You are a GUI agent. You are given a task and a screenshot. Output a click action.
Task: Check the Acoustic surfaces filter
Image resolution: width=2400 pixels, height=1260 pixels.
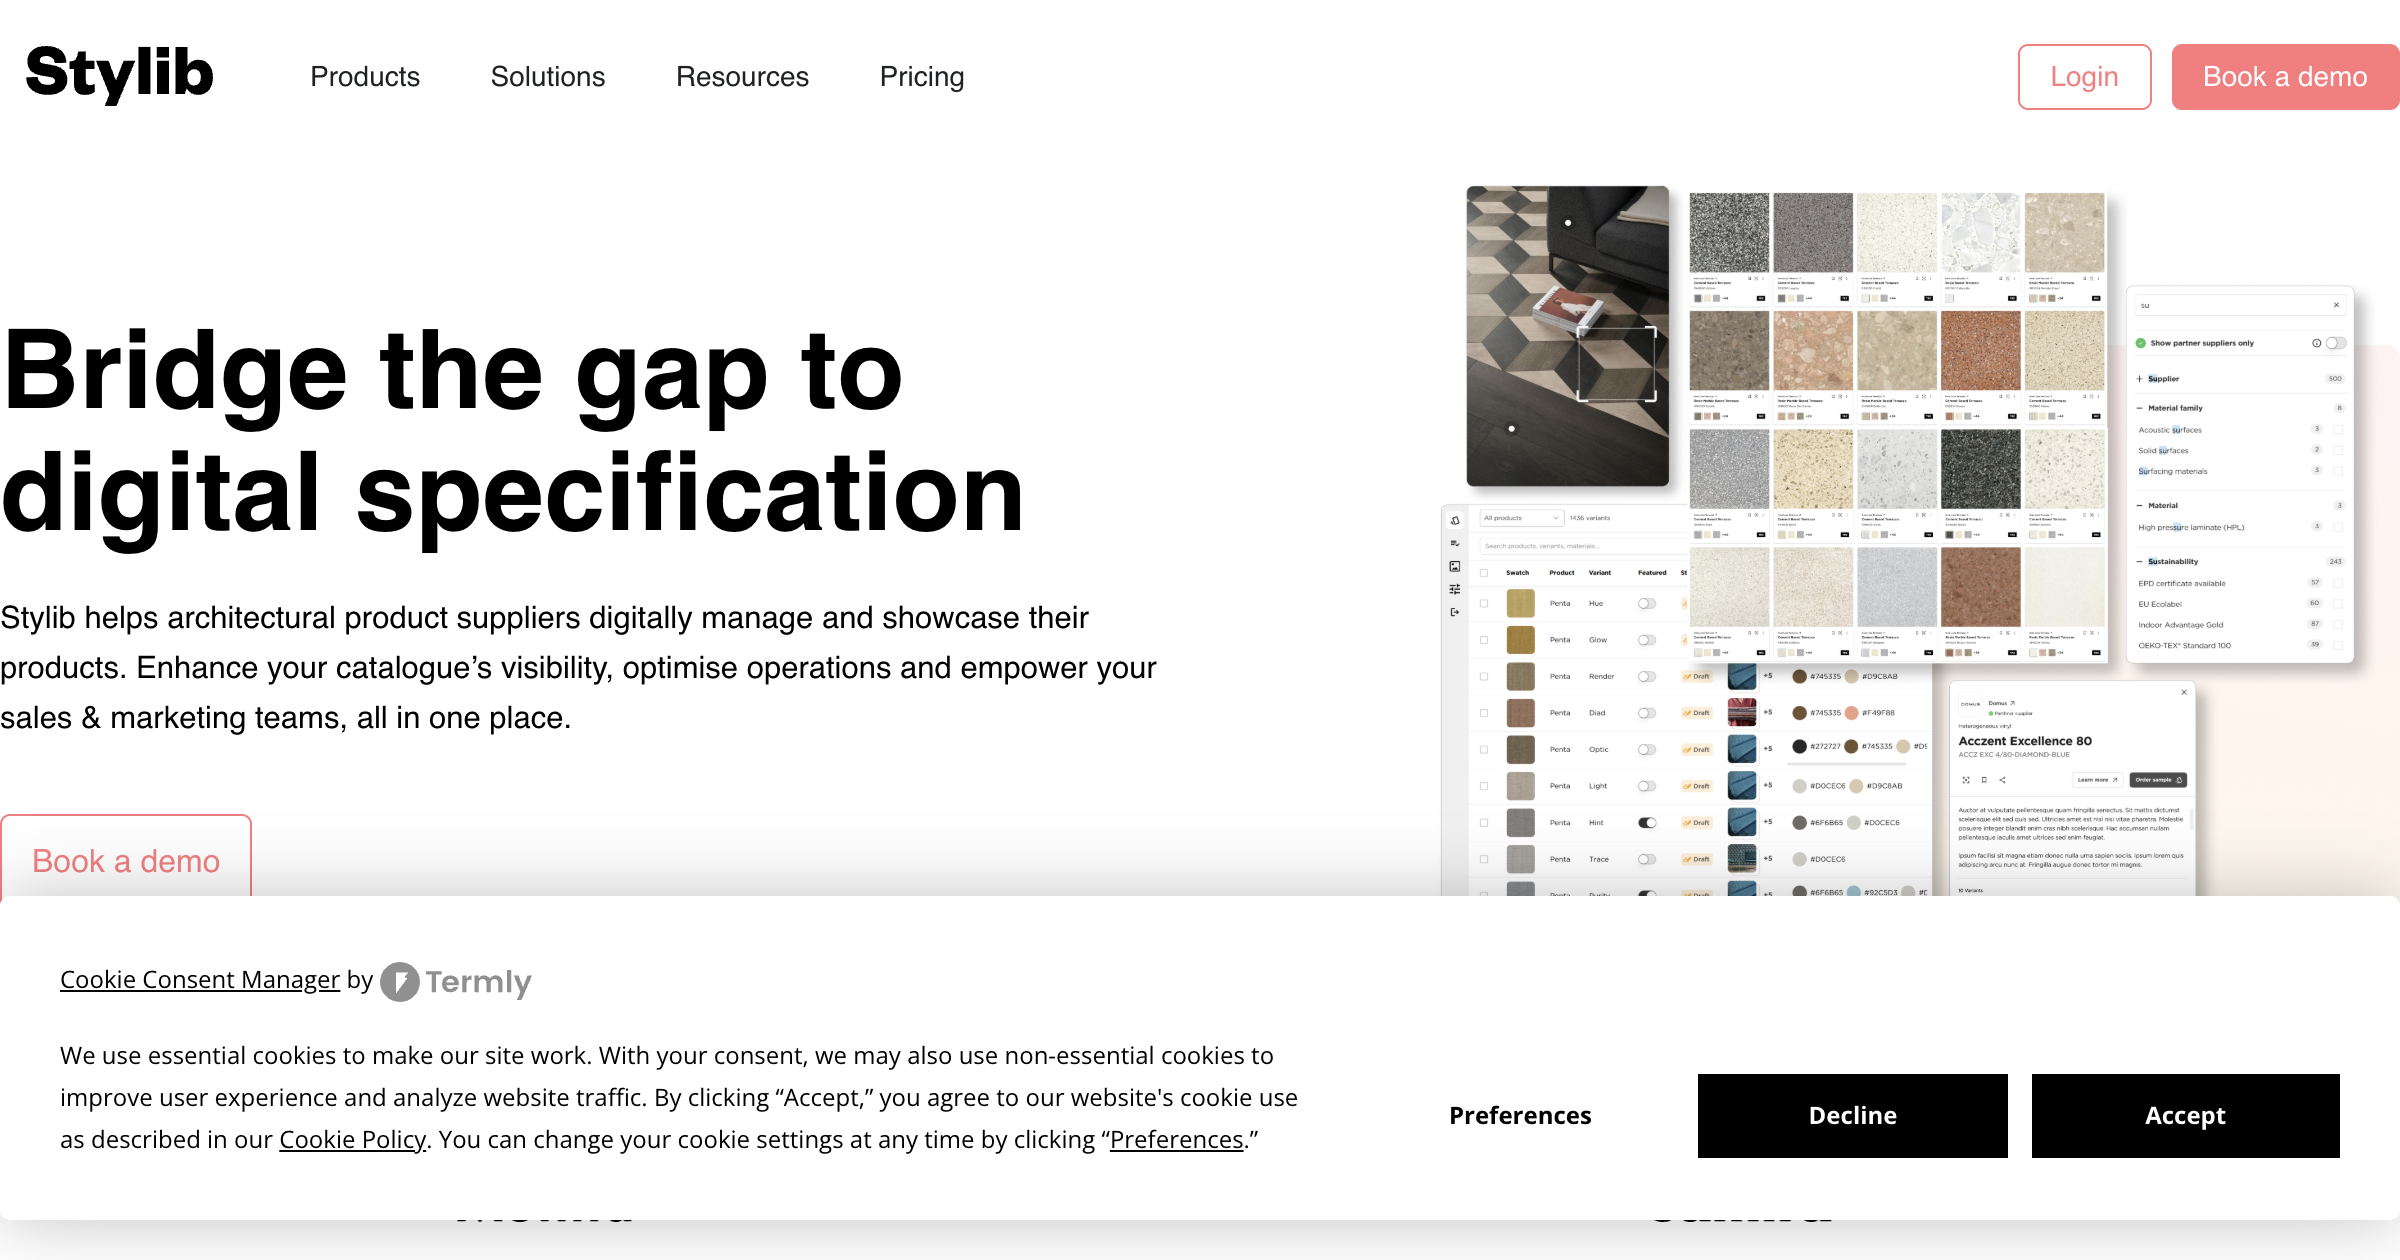pyautogui.click(x=2338, y=430)
